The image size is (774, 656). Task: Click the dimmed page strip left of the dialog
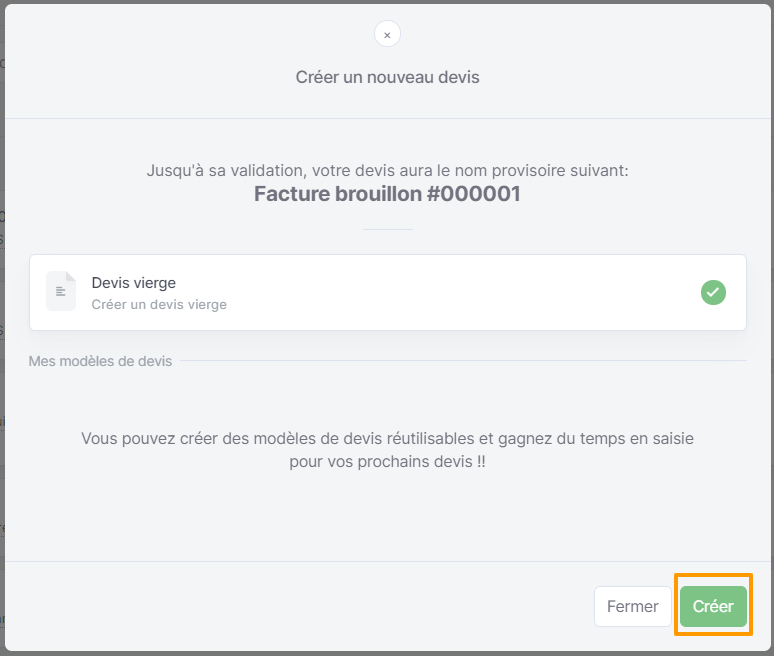click(x=2, y=328)
